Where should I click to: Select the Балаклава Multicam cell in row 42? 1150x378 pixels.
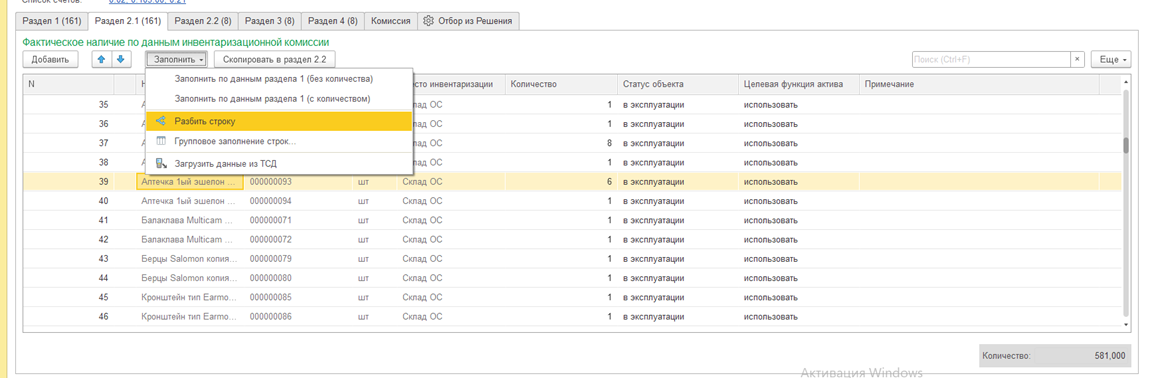tap(190, 239)
